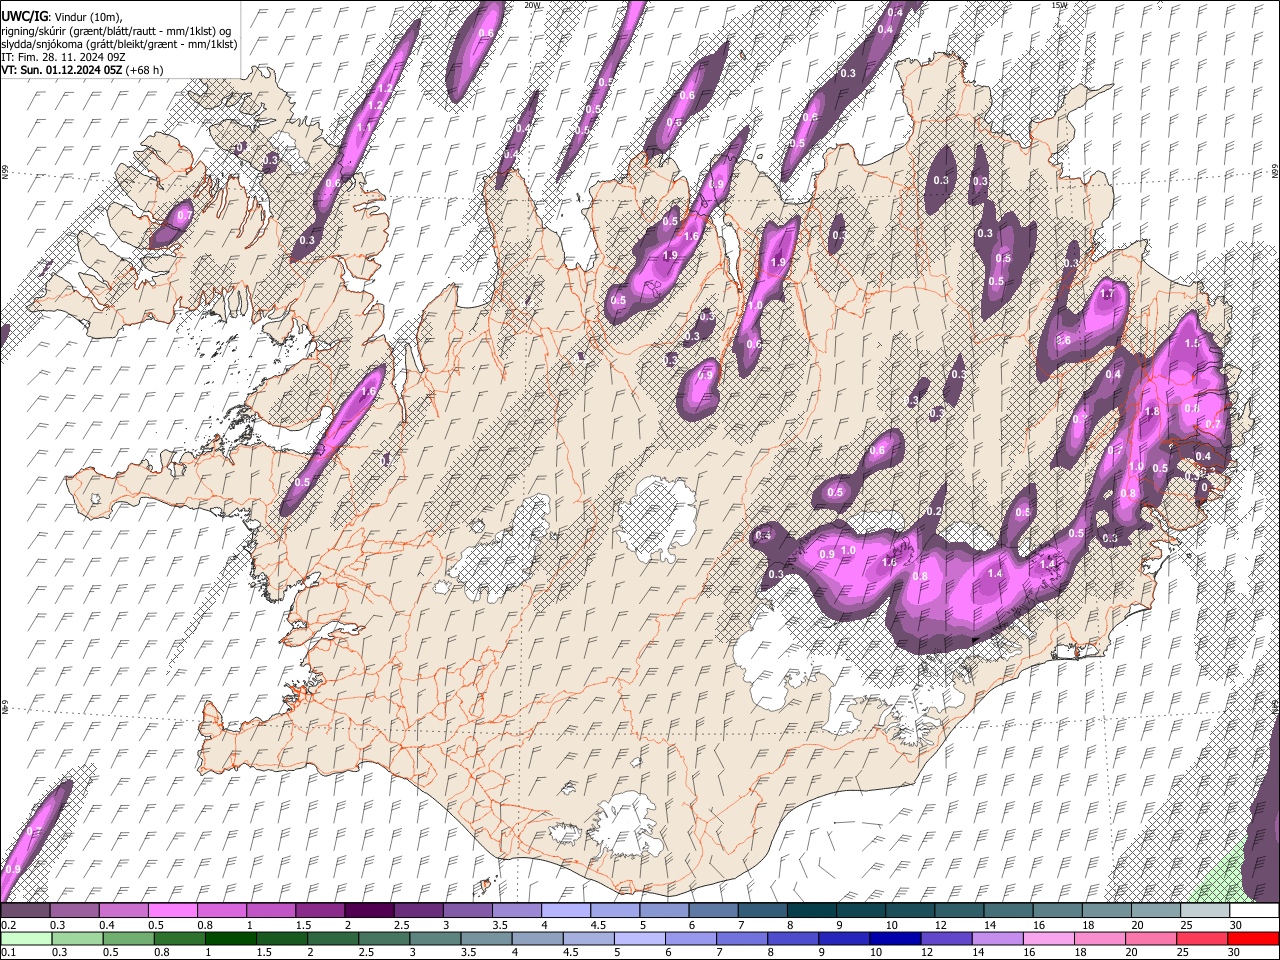
Task: Click the 'slydda/snjókoma' description line
Action: pyautogui.click(x=120, y=44)
